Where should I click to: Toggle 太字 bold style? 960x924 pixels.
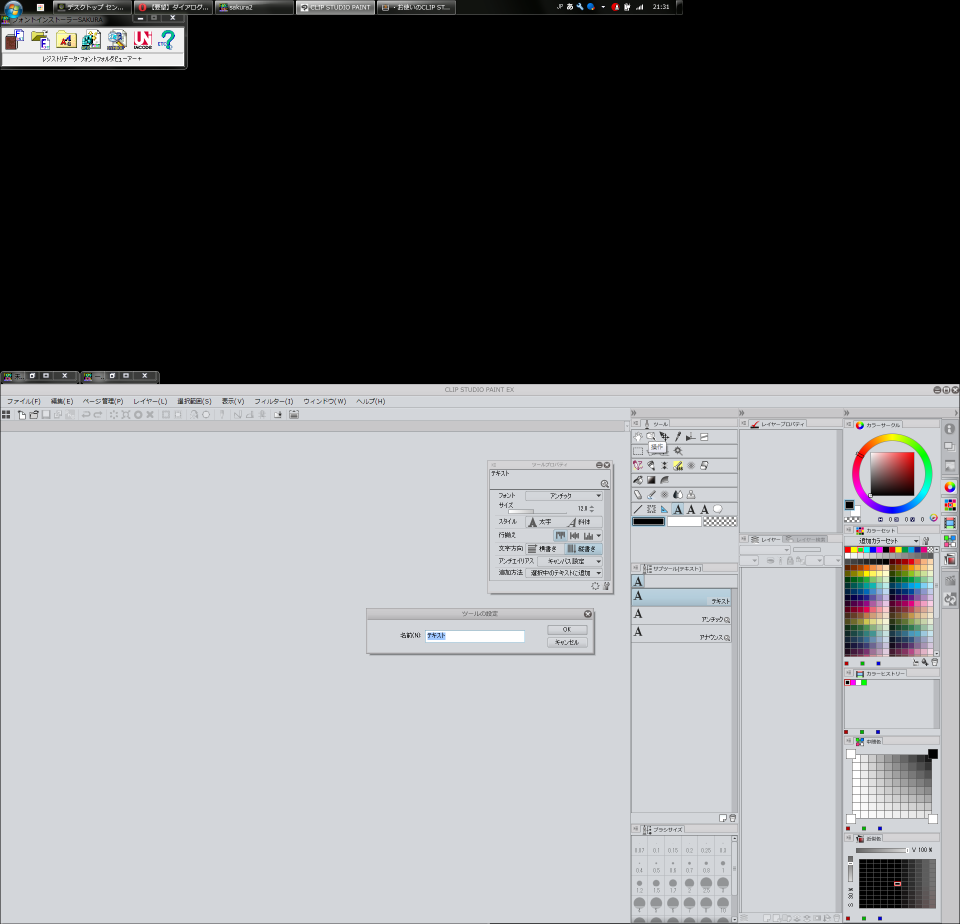[540, 522]
